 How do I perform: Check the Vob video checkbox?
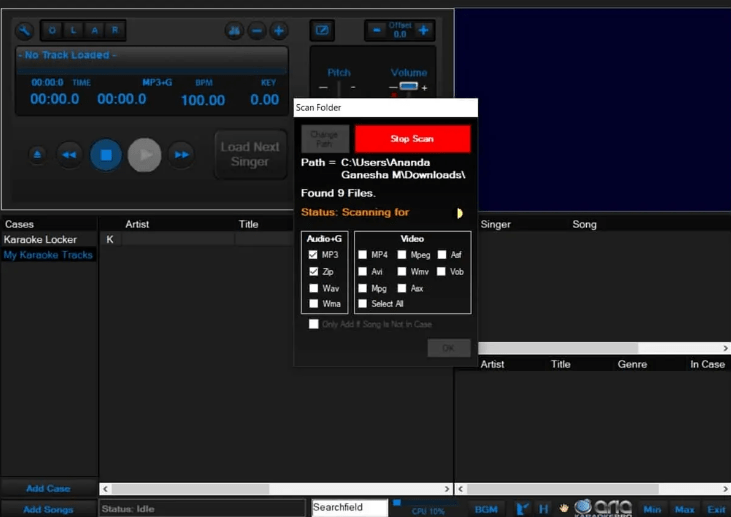(x=441, y=271)
